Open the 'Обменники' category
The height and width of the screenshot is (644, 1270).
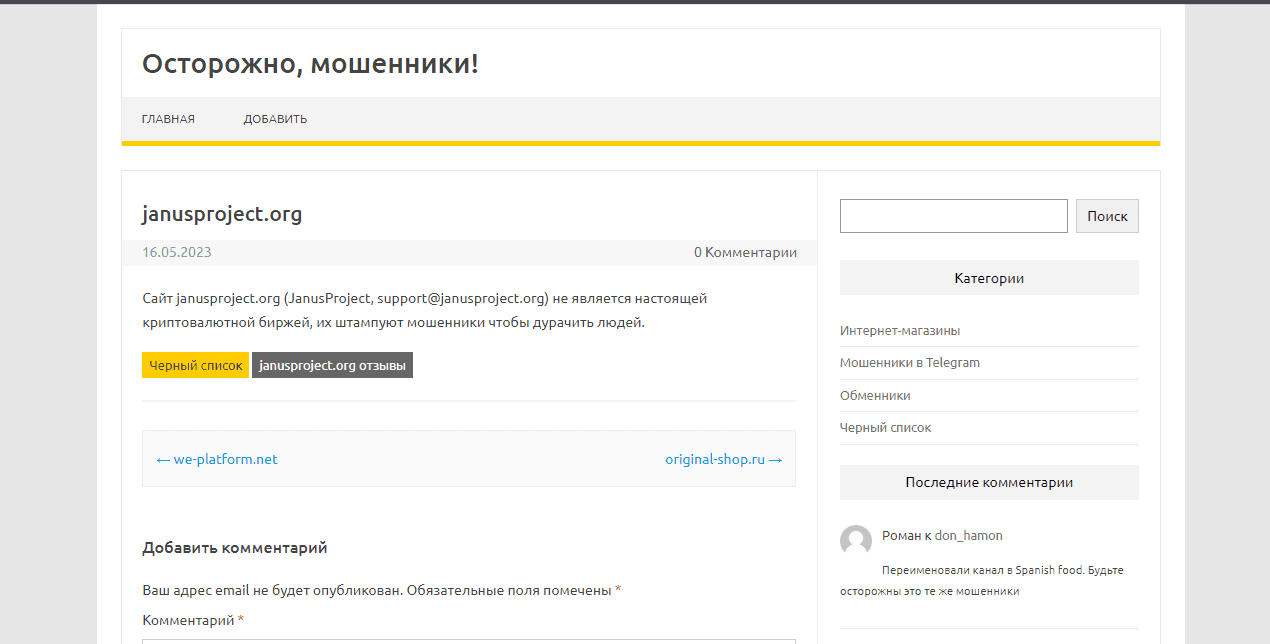point(874,395)
